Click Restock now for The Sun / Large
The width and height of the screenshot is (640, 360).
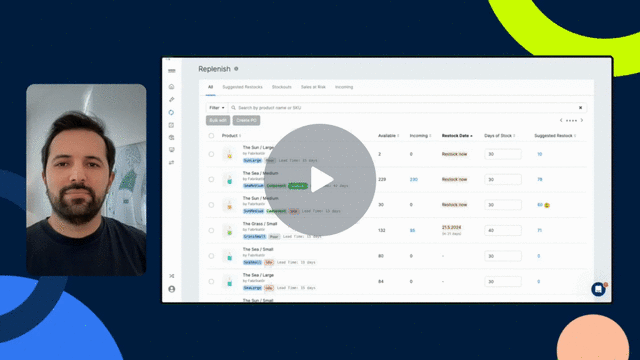[454, 154]
